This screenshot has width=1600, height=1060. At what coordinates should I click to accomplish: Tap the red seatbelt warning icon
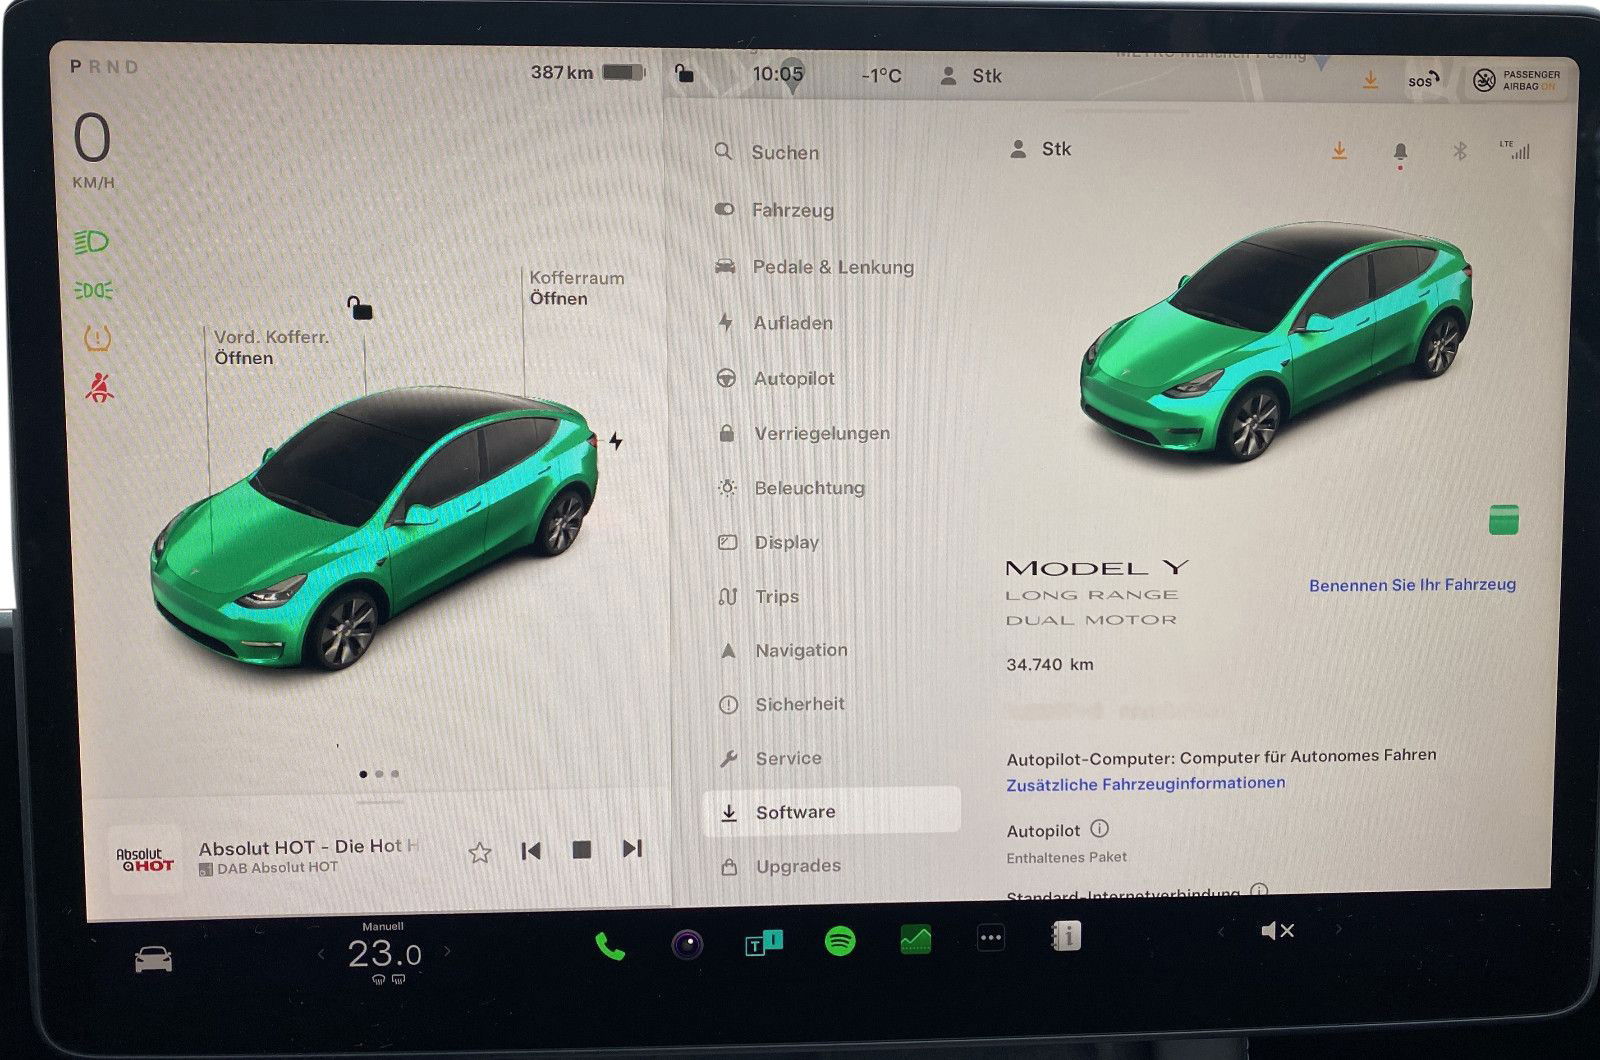(98, 387)
